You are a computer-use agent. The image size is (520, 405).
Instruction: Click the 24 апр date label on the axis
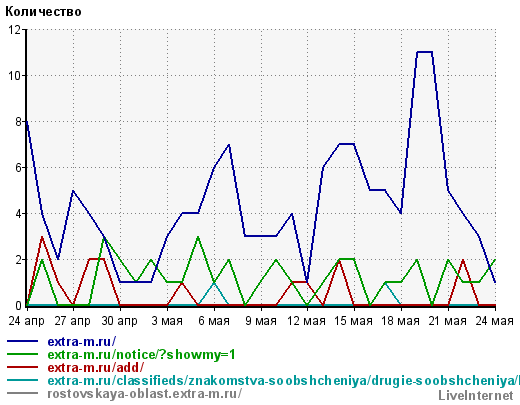click(26, 321)
